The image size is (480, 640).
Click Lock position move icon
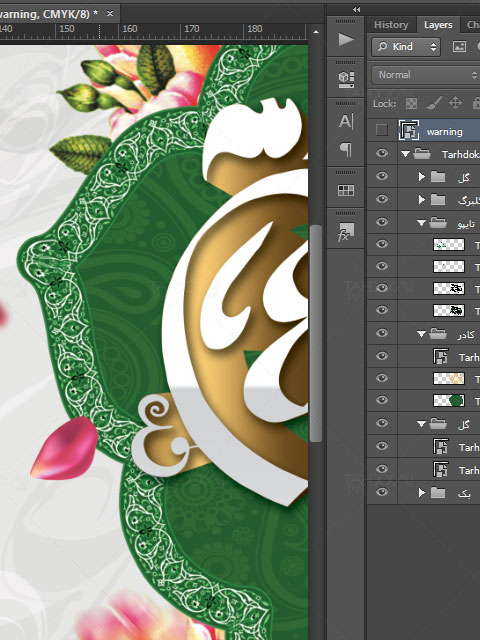(x=455, y=103)
